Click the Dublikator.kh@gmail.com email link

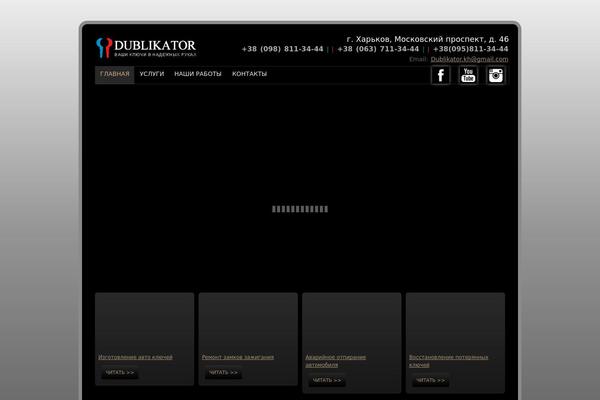click(x=469, y=59)
